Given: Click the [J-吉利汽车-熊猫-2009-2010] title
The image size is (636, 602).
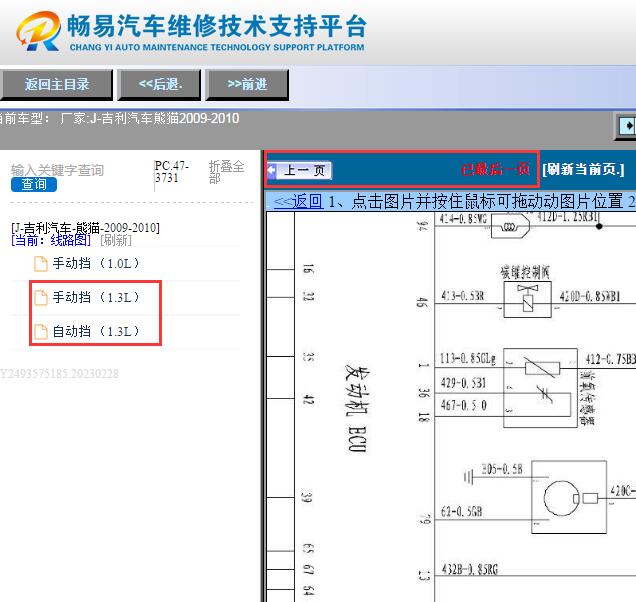Looking at the screenshot, I should (85, 228).
